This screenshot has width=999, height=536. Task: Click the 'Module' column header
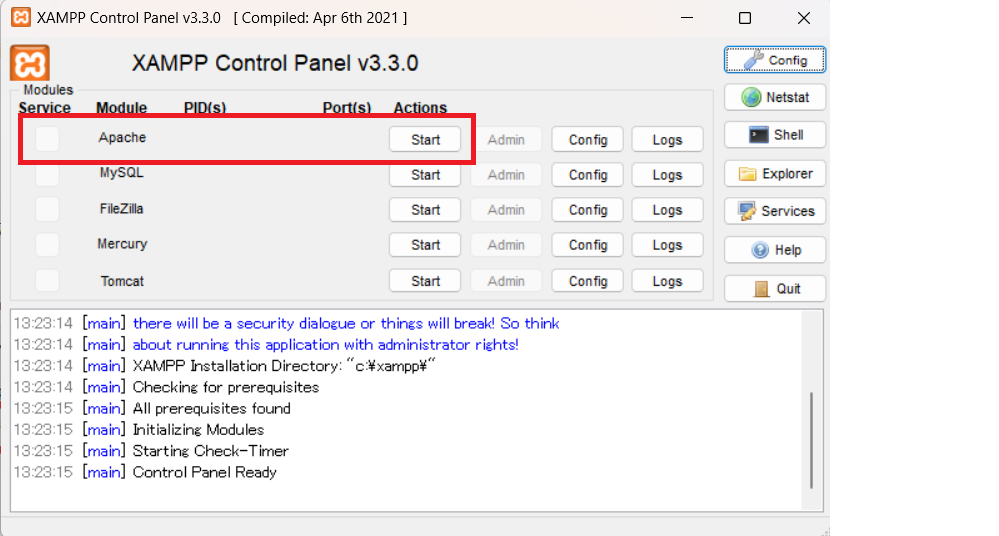[122, 108]
